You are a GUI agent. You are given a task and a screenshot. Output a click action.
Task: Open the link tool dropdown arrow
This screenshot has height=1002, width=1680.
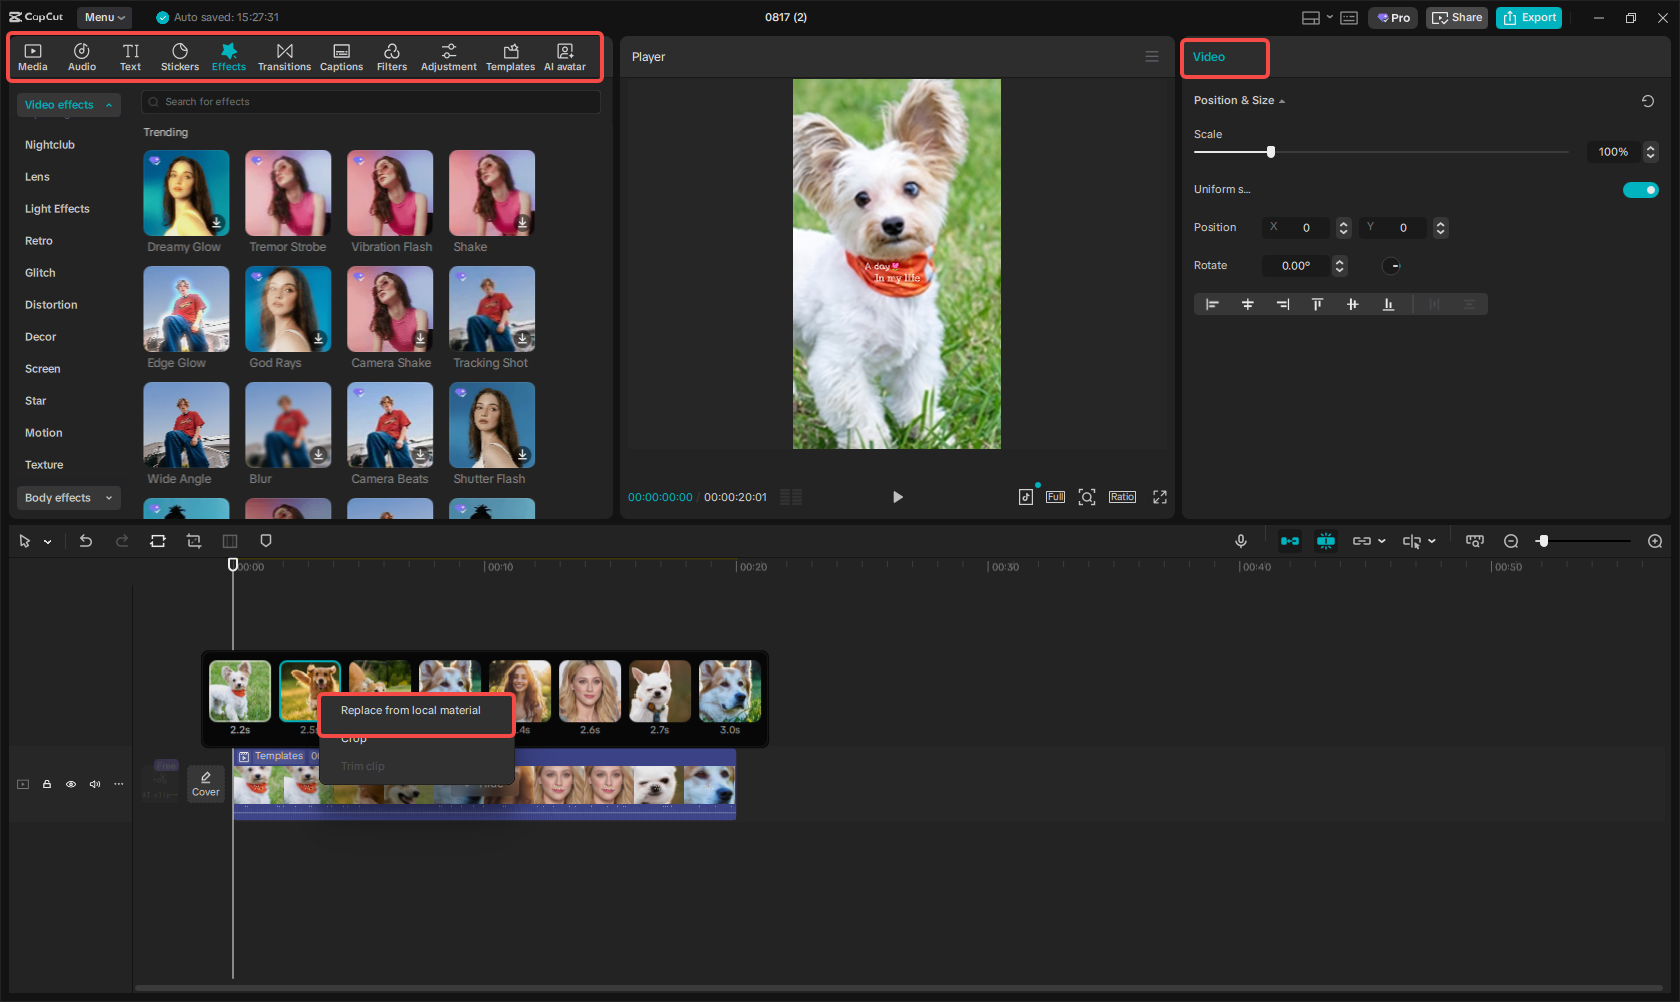click(x=1381, y=541)
